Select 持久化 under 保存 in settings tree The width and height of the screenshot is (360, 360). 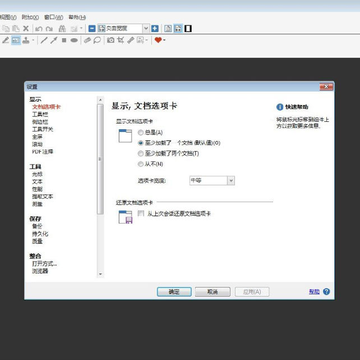40,234
